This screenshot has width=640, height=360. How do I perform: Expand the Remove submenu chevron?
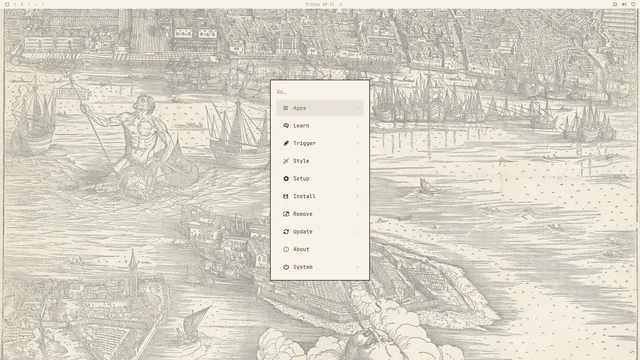click(358, 214)
